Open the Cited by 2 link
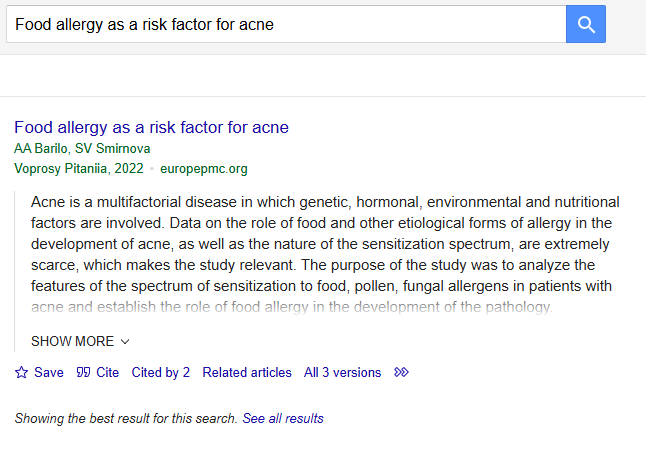Viewport: 646px width, 469px height. pos(161,373)
